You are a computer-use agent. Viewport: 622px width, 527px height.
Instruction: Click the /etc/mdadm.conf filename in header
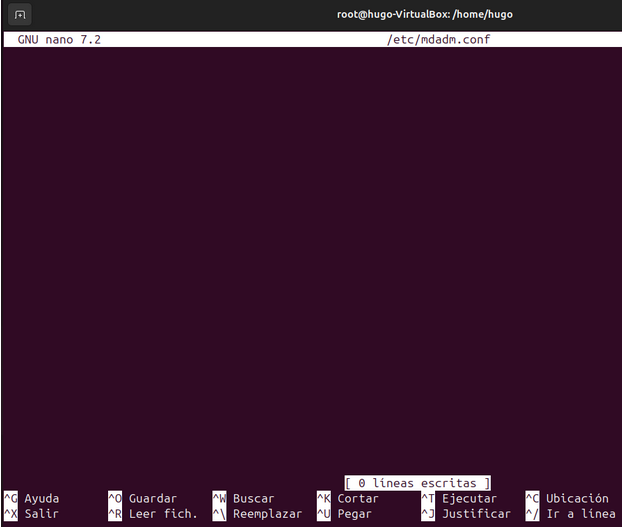coord(438,40)
